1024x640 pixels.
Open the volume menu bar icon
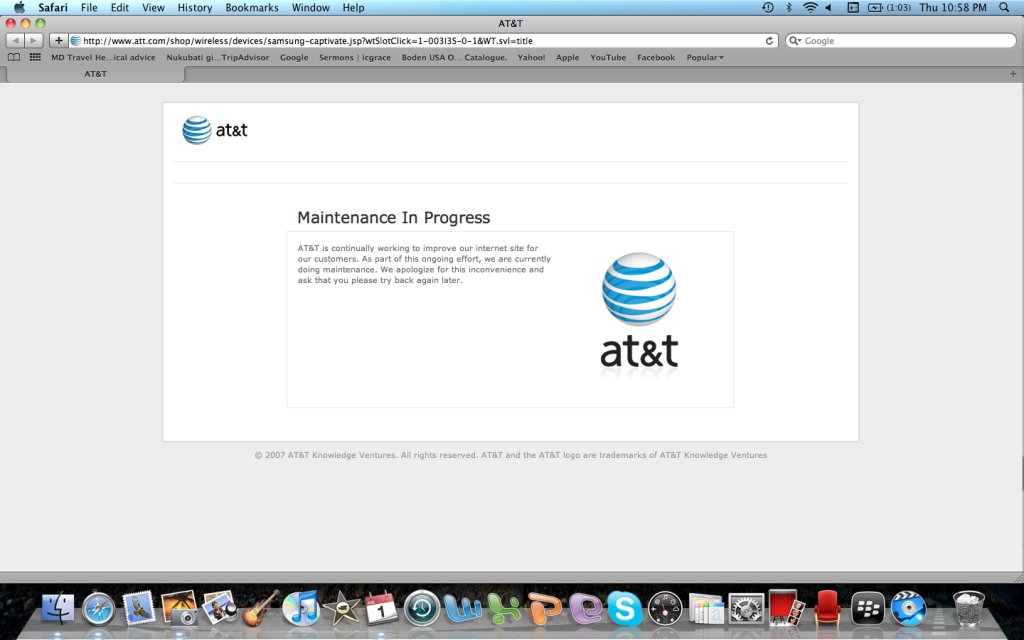[x=829, y=7]
